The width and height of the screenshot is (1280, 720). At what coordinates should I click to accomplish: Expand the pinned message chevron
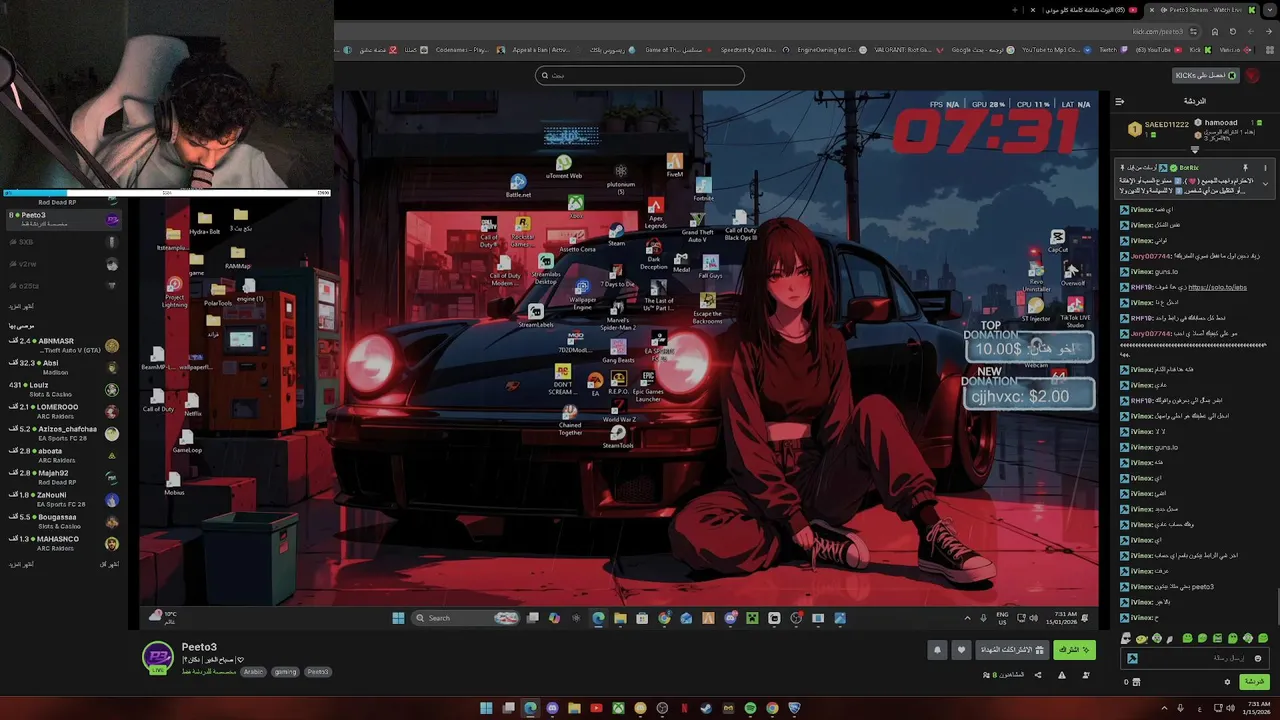pyautogui.click(x=1265, y=183)
